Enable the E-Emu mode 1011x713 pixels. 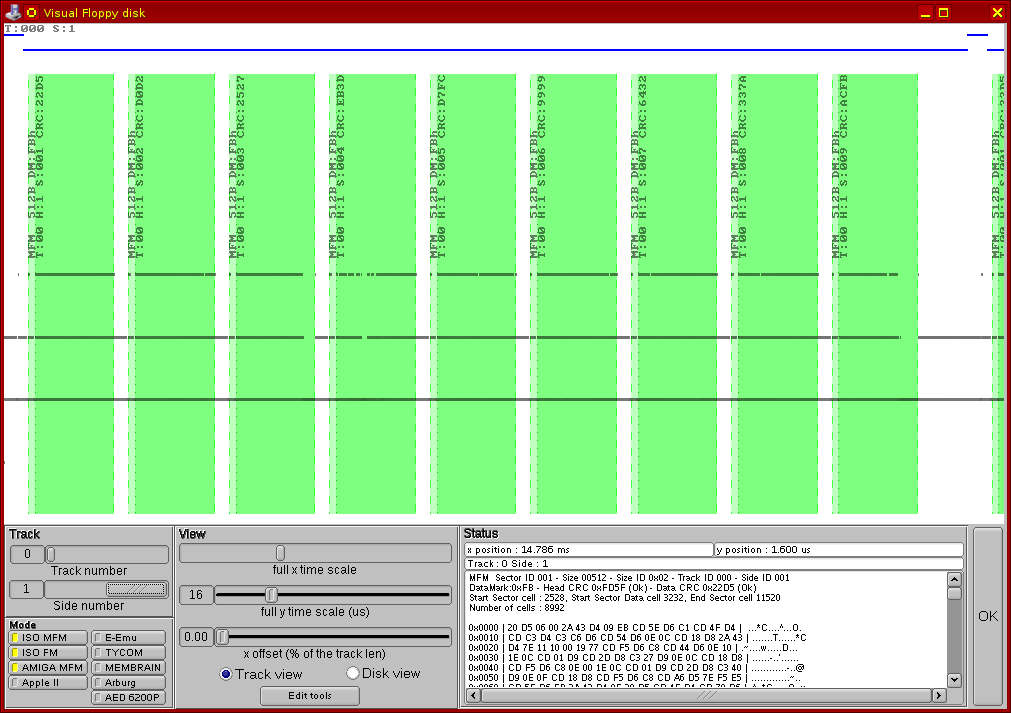click(129, 638)
